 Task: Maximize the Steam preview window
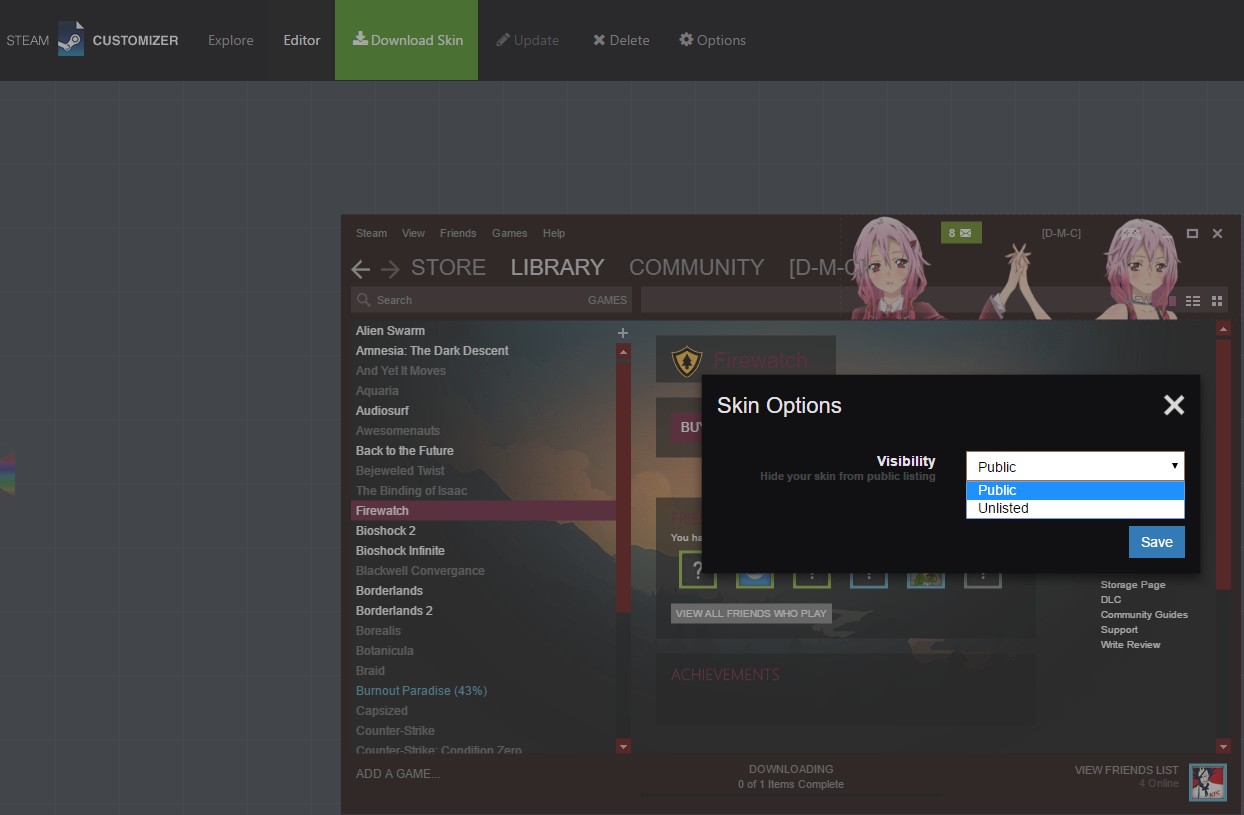(1192, 233)
